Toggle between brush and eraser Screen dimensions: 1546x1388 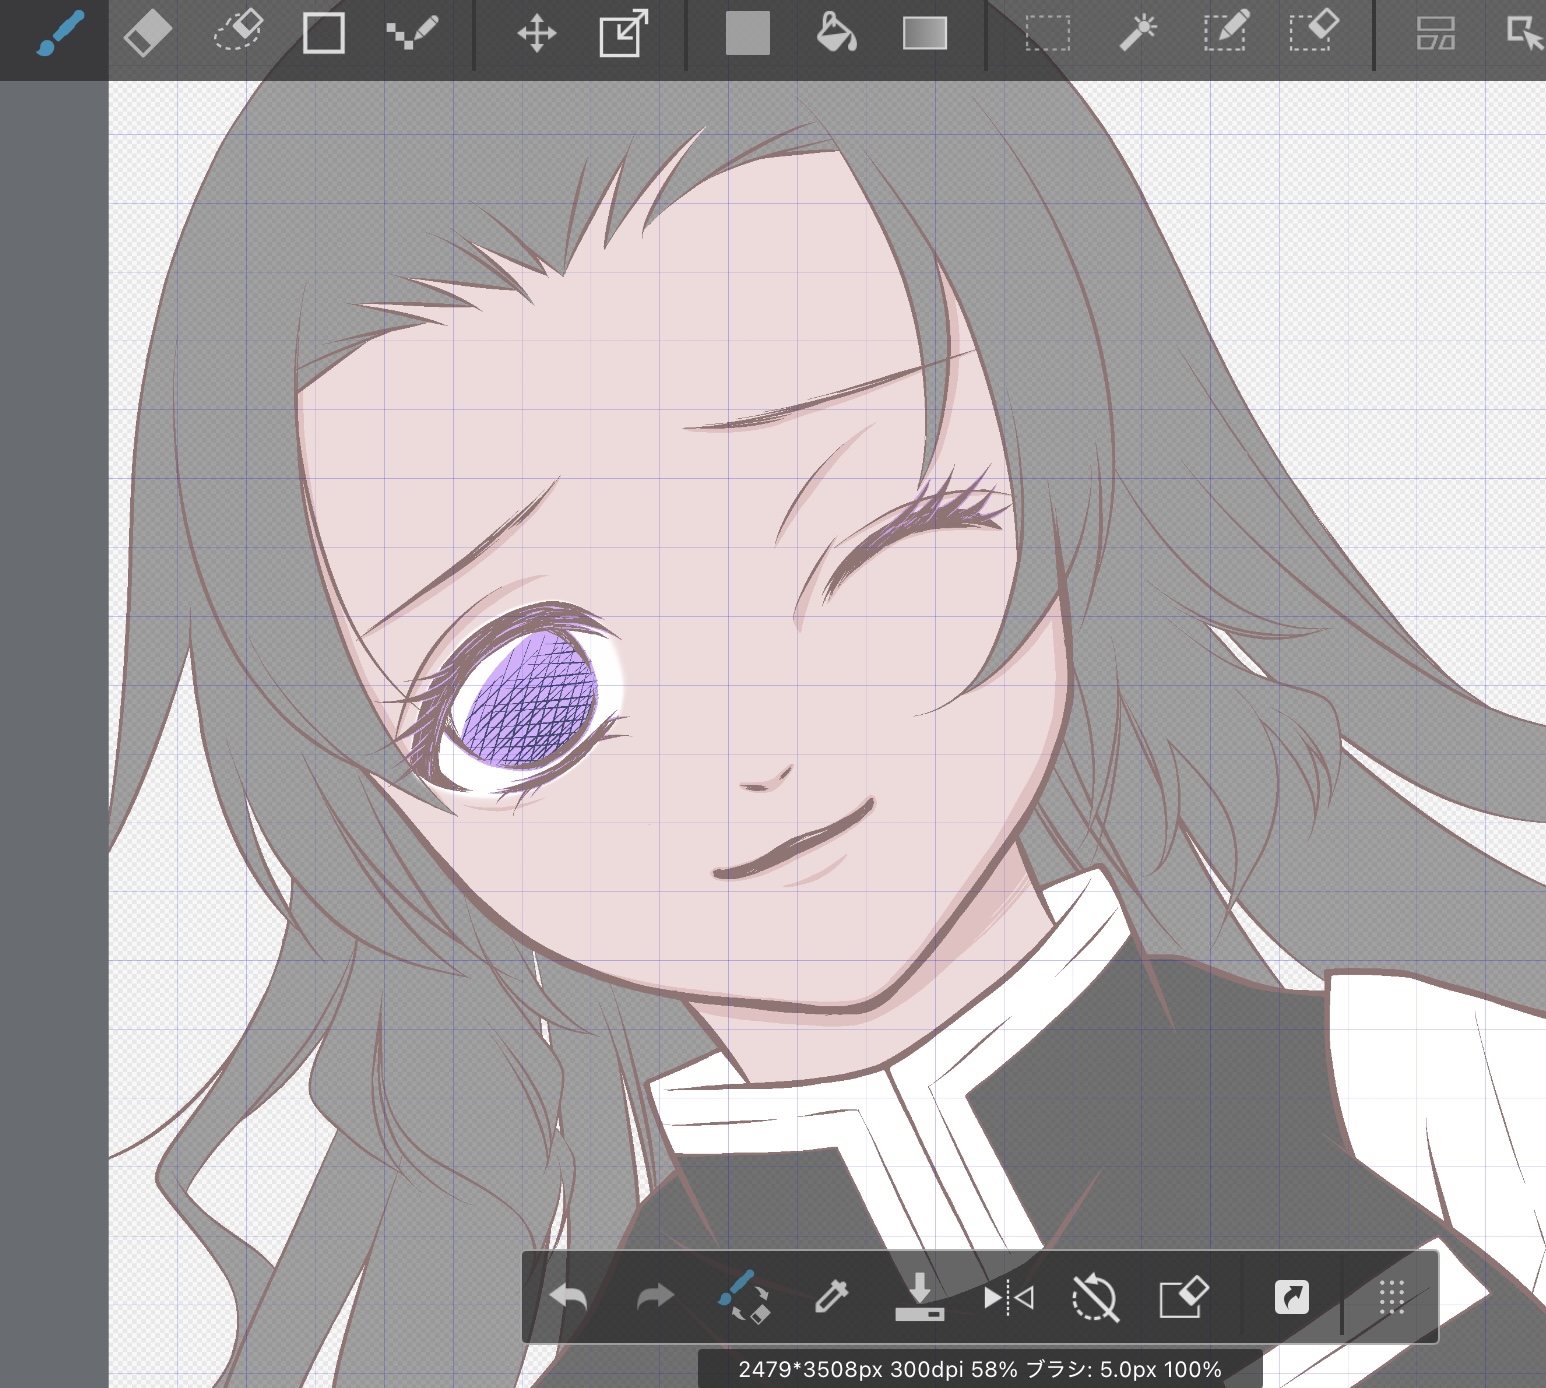point(744,1297)
